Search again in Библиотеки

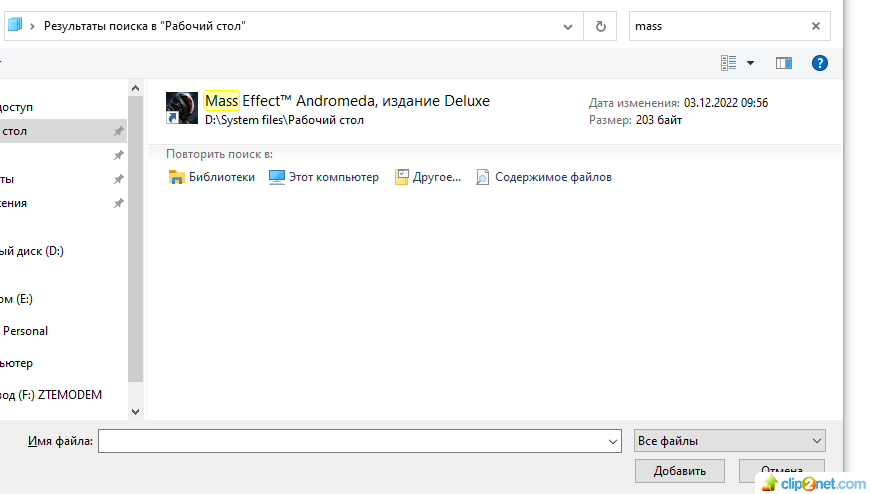tap(212, 177)
